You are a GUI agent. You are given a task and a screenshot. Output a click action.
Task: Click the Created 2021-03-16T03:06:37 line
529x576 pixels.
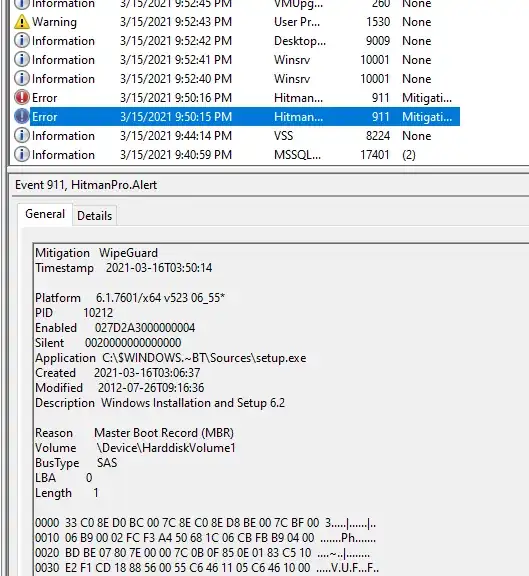pyautogui.click(x=118, y=373)
